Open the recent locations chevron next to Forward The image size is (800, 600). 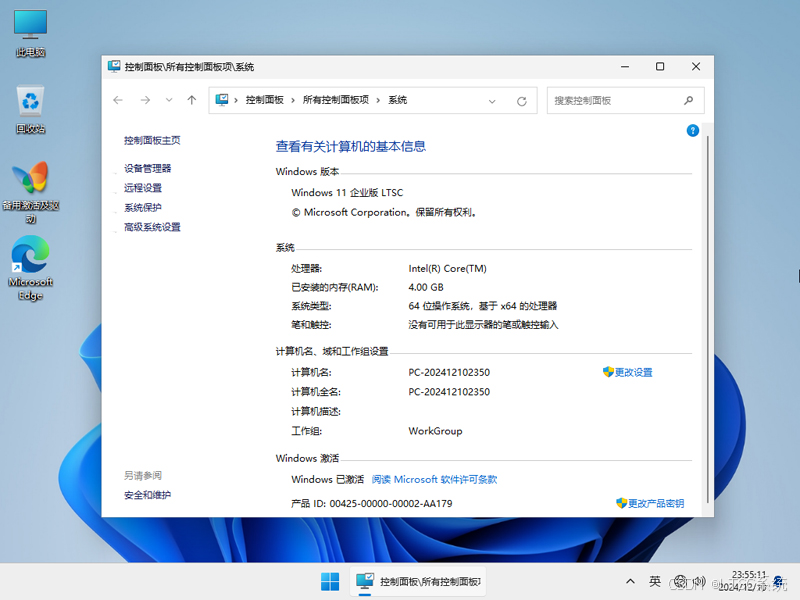click(x=169, y=100)
